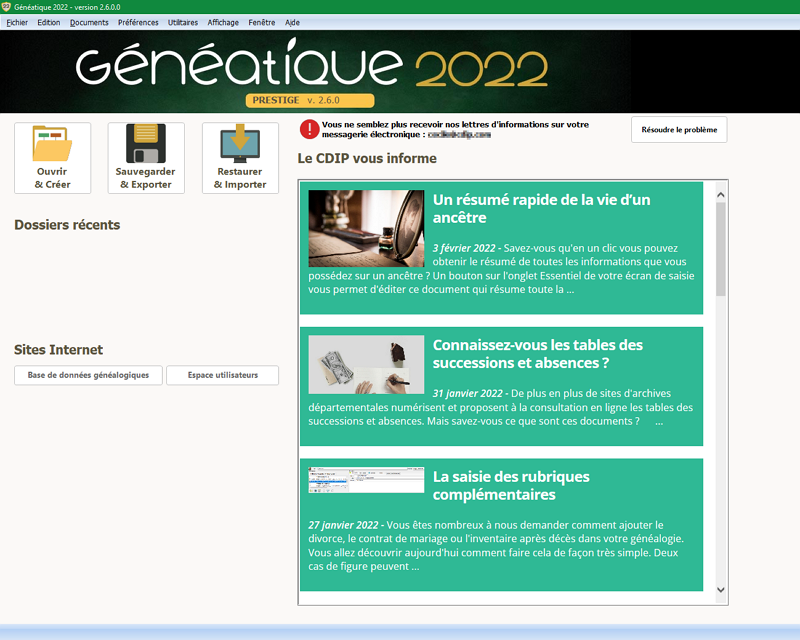Click the Le CDIP vous informe heading
This screenshot has height=640, width=800.
(367, 158)
